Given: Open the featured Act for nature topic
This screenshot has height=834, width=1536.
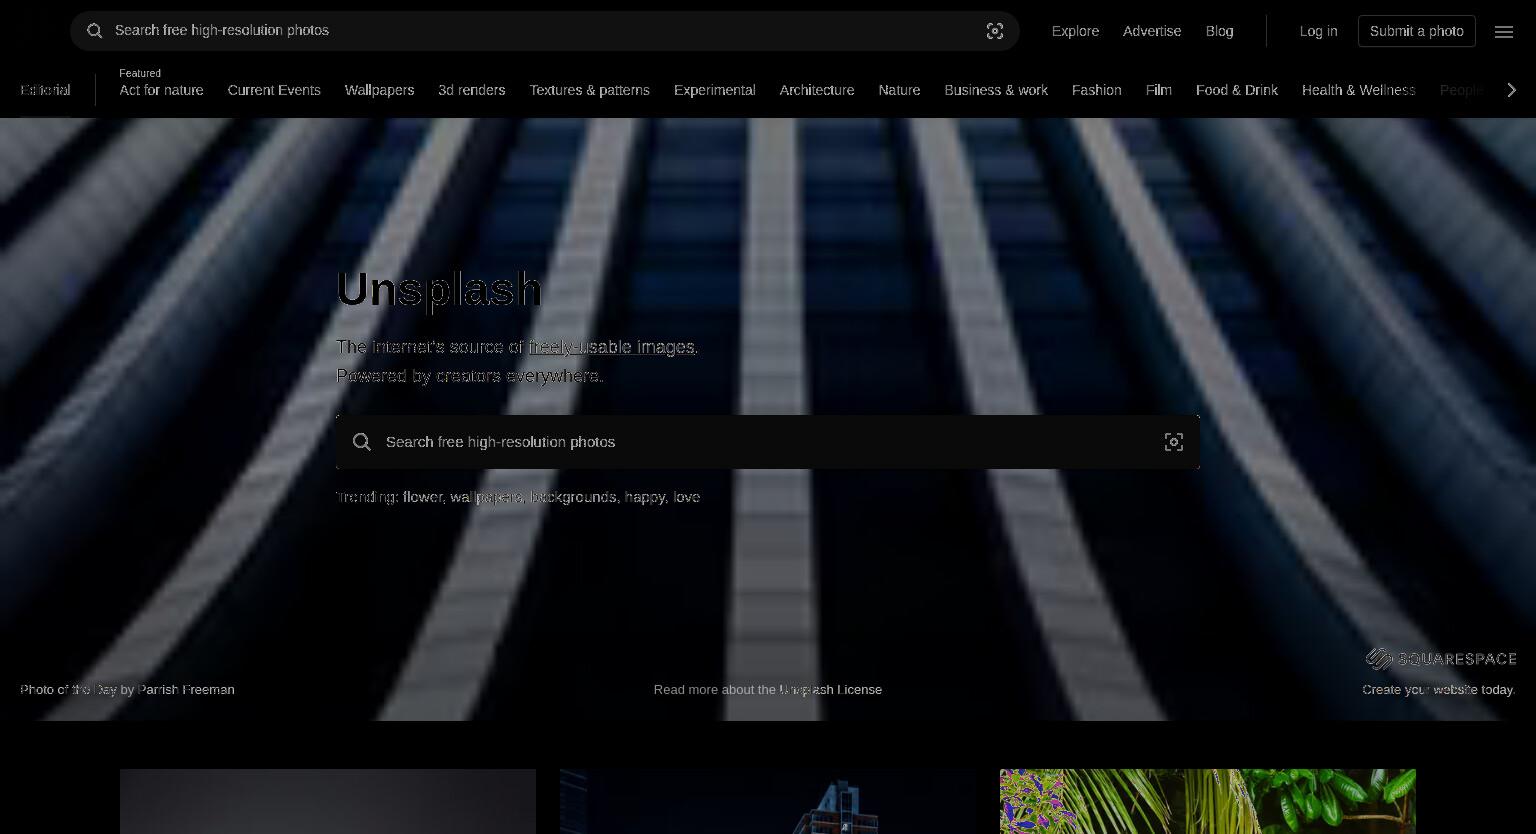Looking at the screenshot, I should pyautogui.click(x=161, y=90).
